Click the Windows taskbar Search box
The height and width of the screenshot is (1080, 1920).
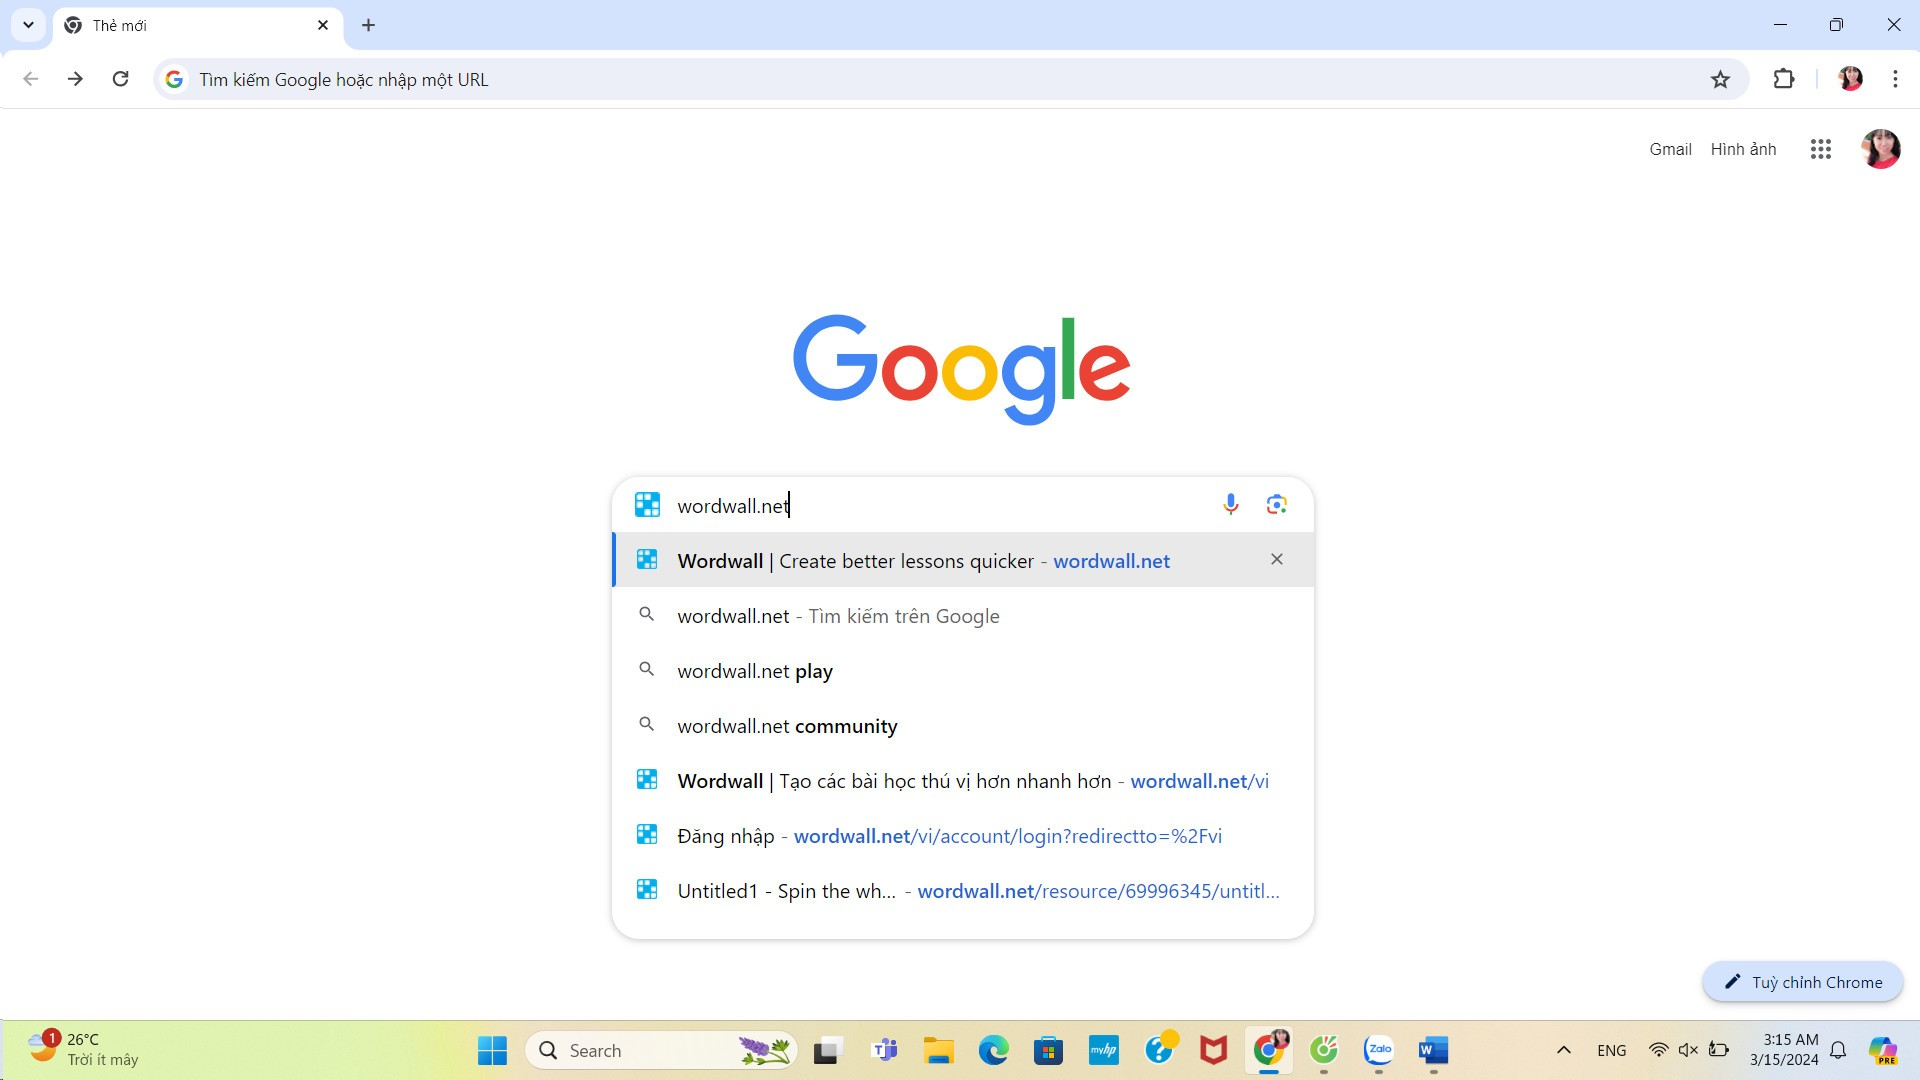[662, 1050]
